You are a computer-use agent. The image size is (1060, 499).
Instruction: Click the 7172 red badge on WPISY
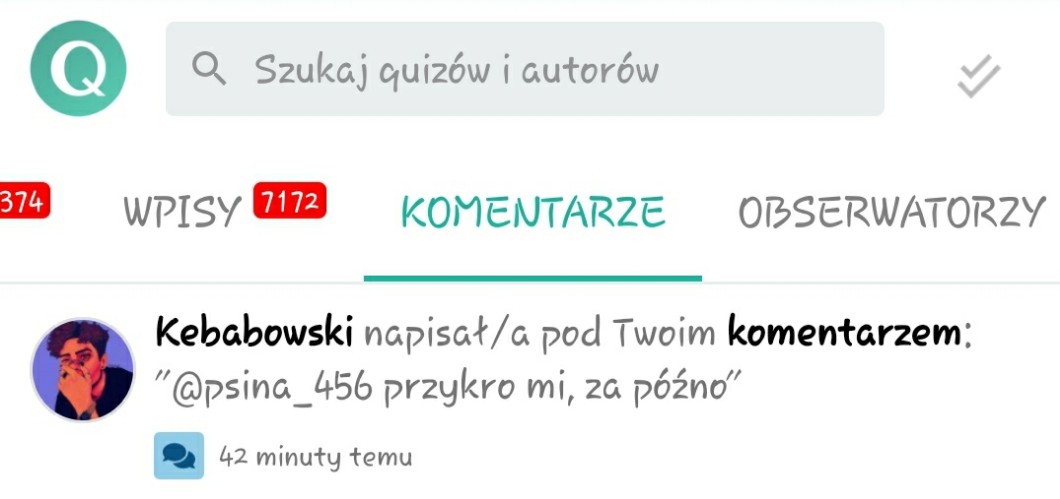pos(290,200)
